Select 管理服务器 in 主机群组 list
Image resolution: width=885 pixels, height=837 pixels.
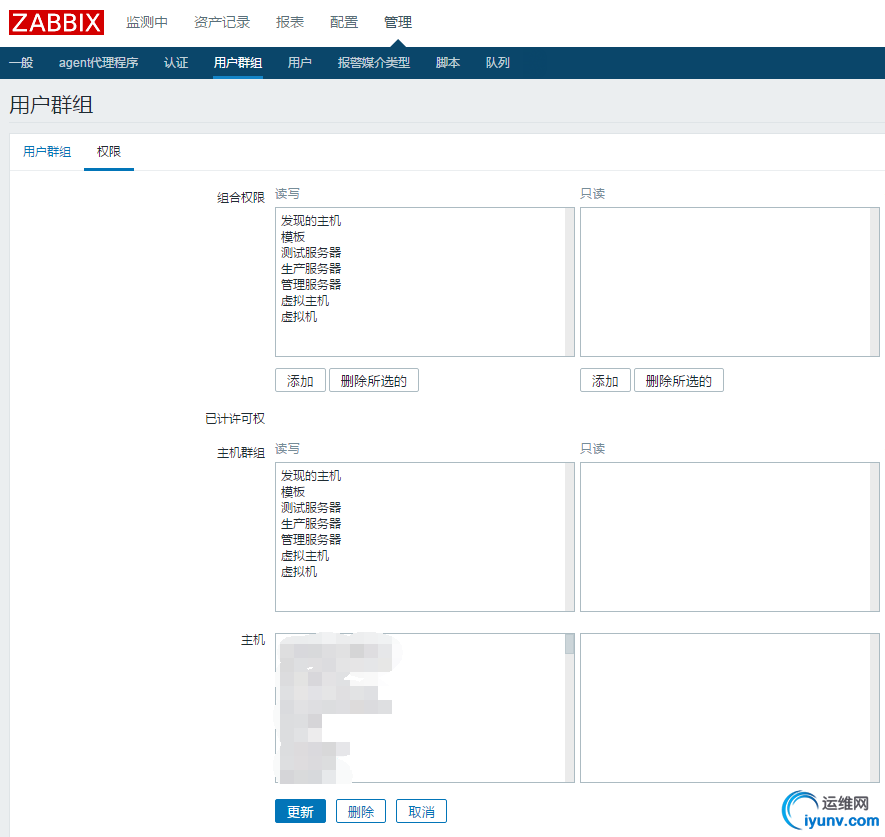pos(311,540)
